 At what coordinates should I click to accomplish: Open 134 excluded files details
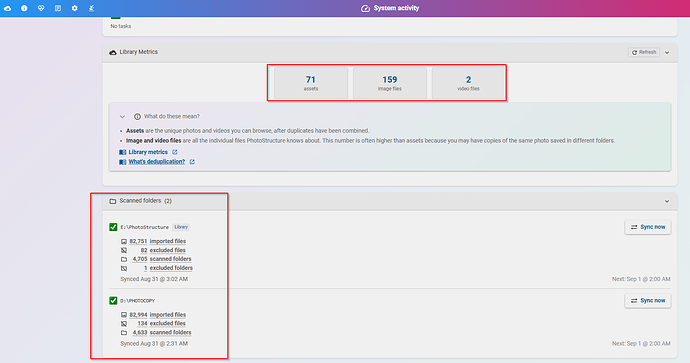click(161, 323)
